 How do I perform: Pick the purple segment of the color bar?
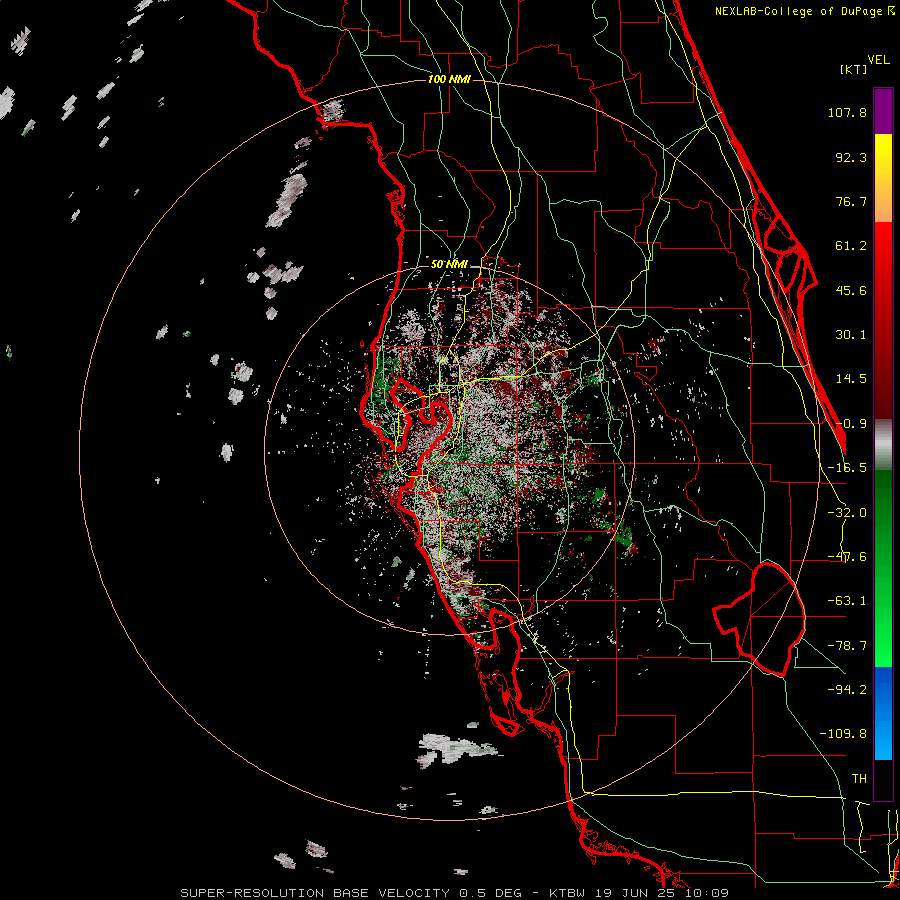pos(883,111)
